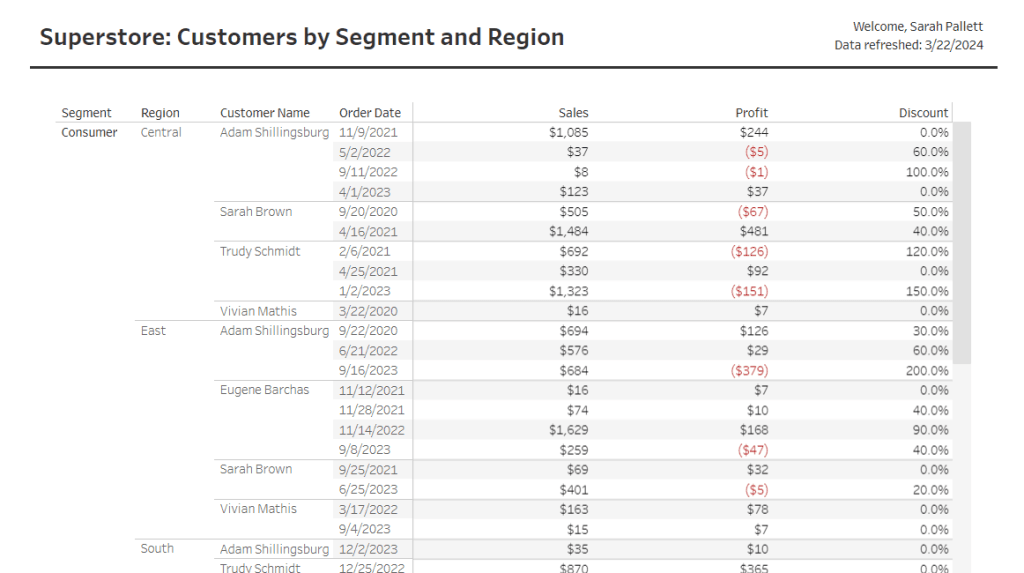The image size is (1024, 573).
Task: Click the table's vertical scrollbar
Action: [x=962, y=242]
